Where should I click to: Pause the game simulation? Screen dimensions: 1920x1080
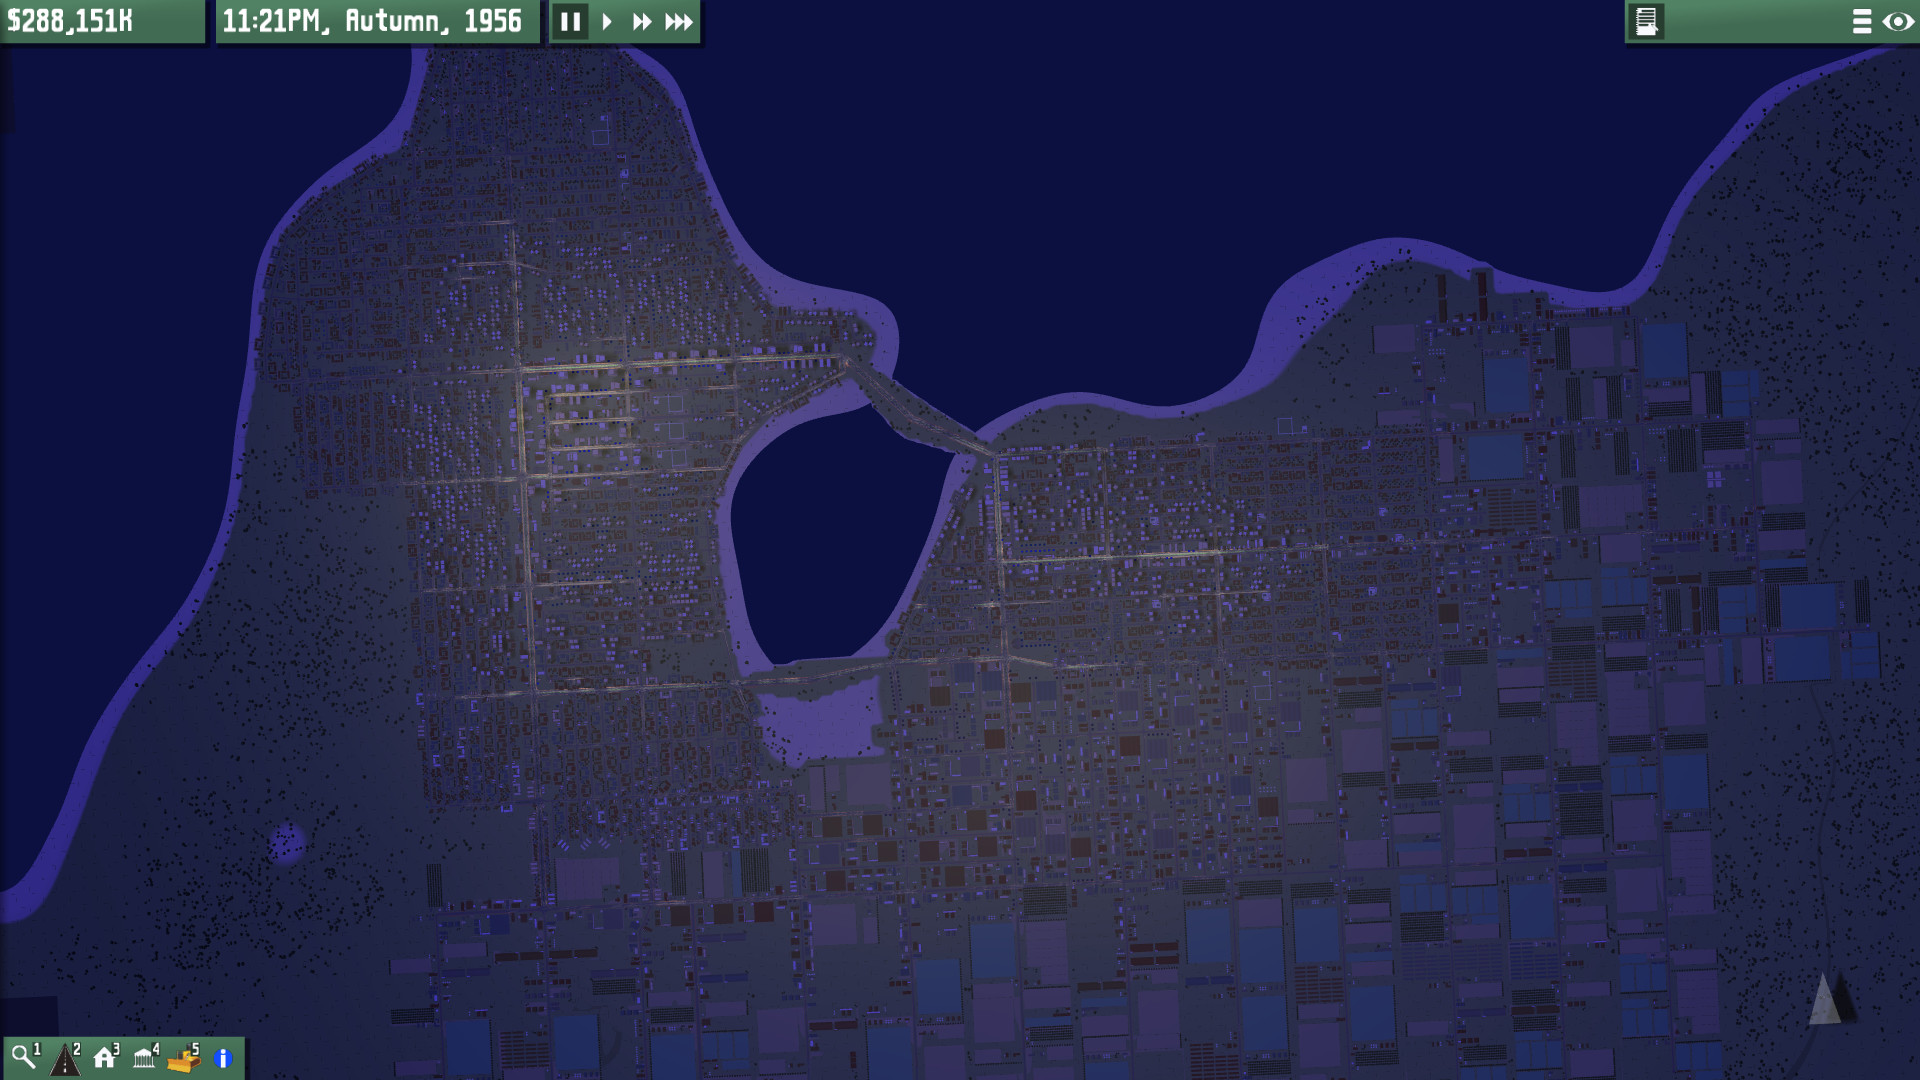pos(570,21)
